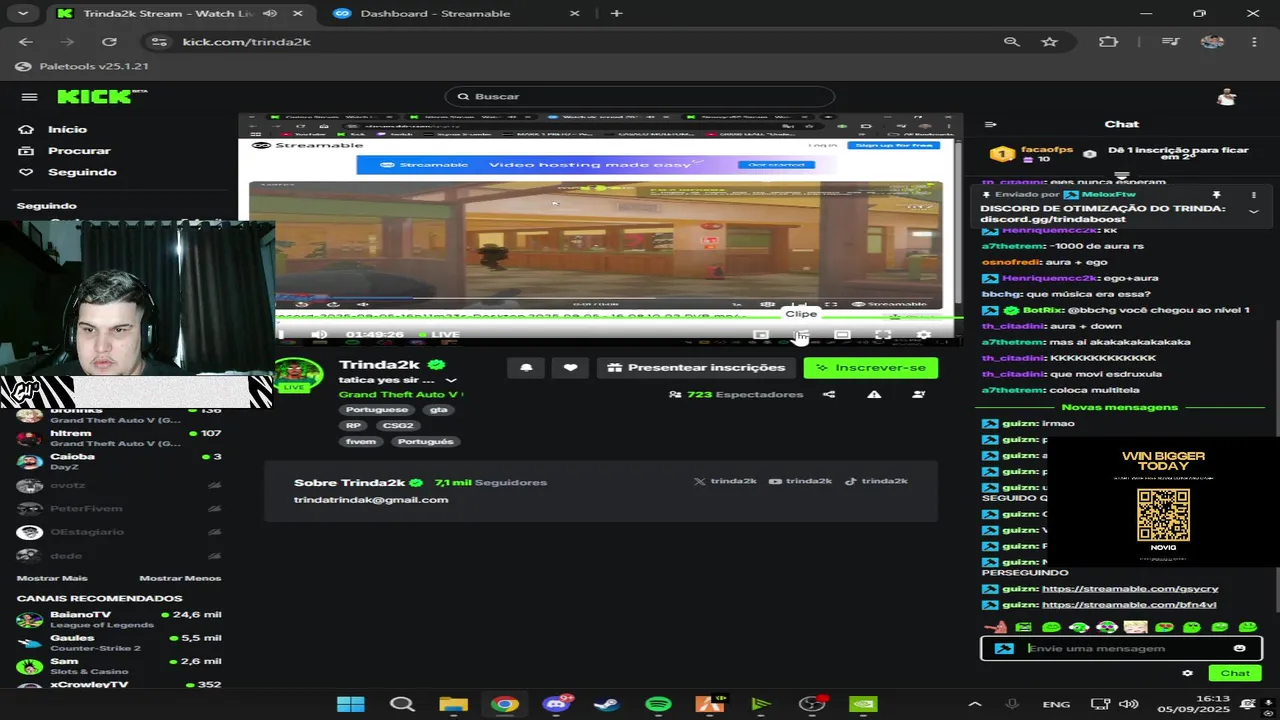
Task: Select the CSG2 tag
Action: (398, 426)
